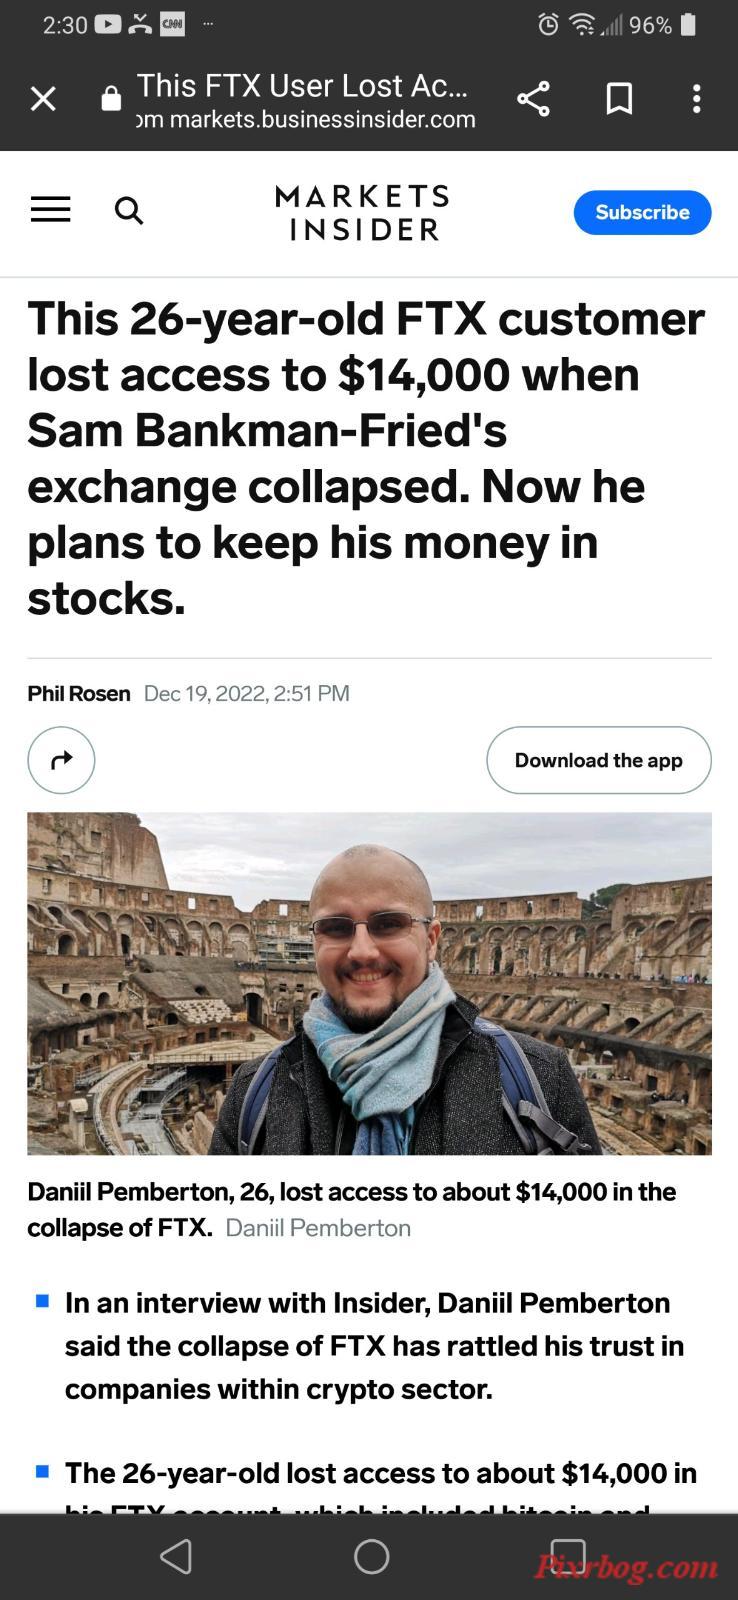Viewport: 738px width, 1600px height.
Task: Tap the lock icon for site info
Action: tap(111, 99)
